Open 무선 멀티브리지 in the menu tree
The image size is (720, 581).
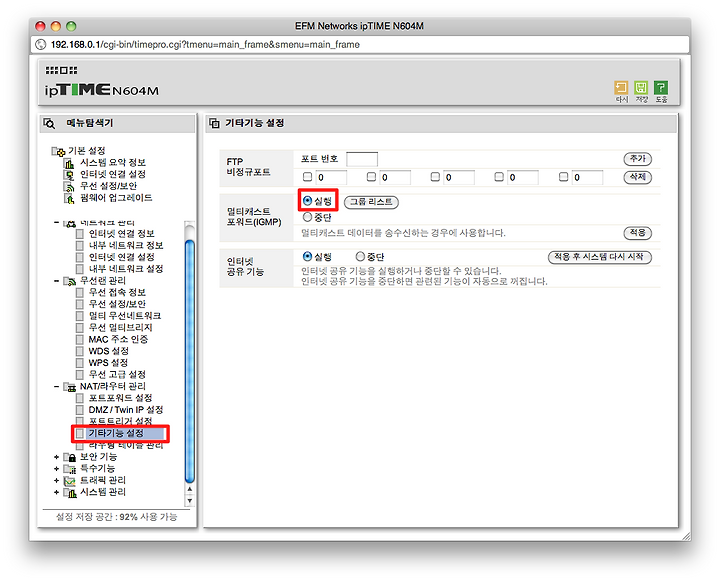(x=120, y=327)
